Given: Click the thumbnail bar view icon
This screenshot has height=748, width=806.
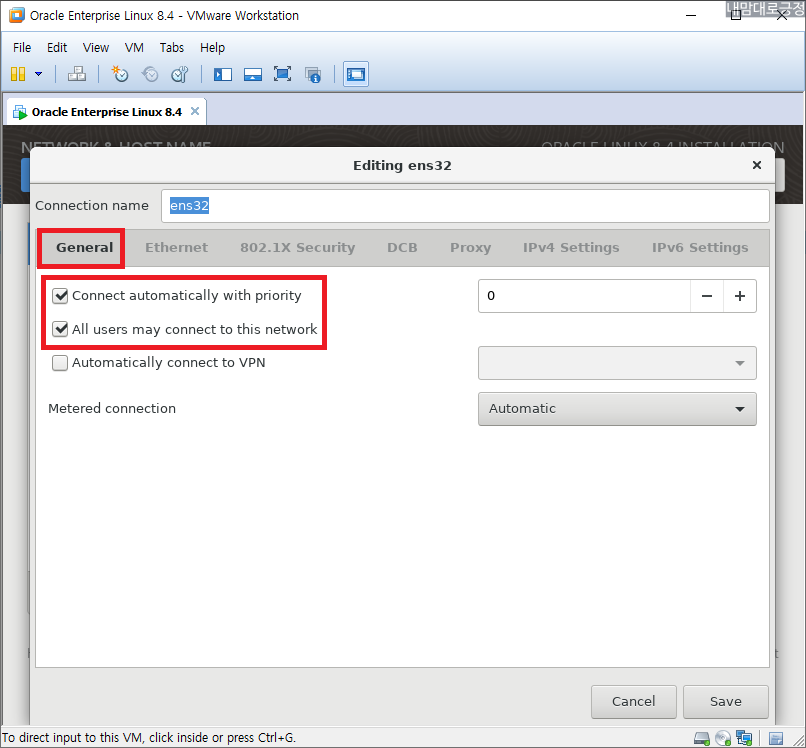Looking at the screenshot, I should (253, 75).
